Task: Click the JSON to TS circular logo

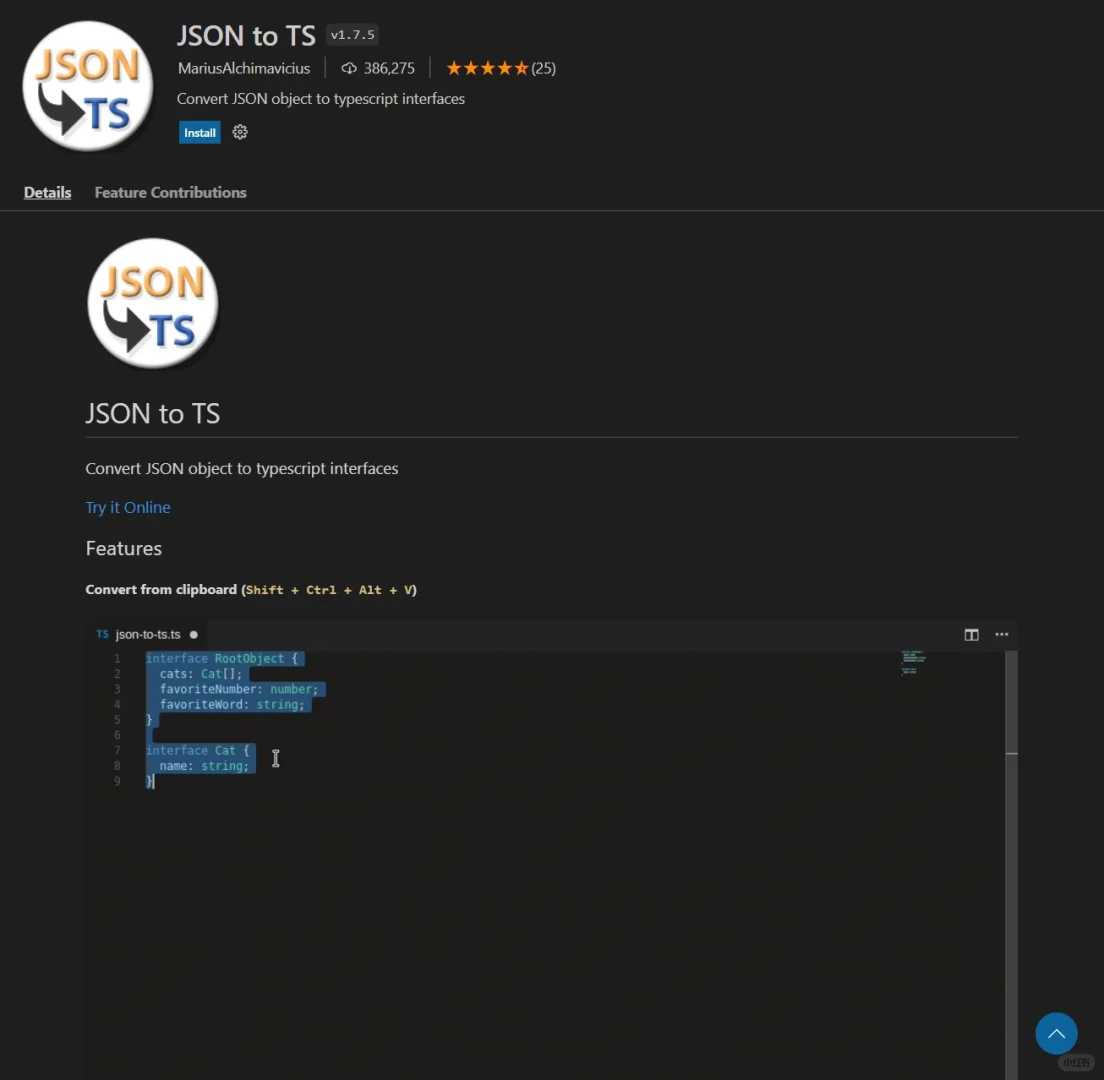Action: [x=87, y=84]
